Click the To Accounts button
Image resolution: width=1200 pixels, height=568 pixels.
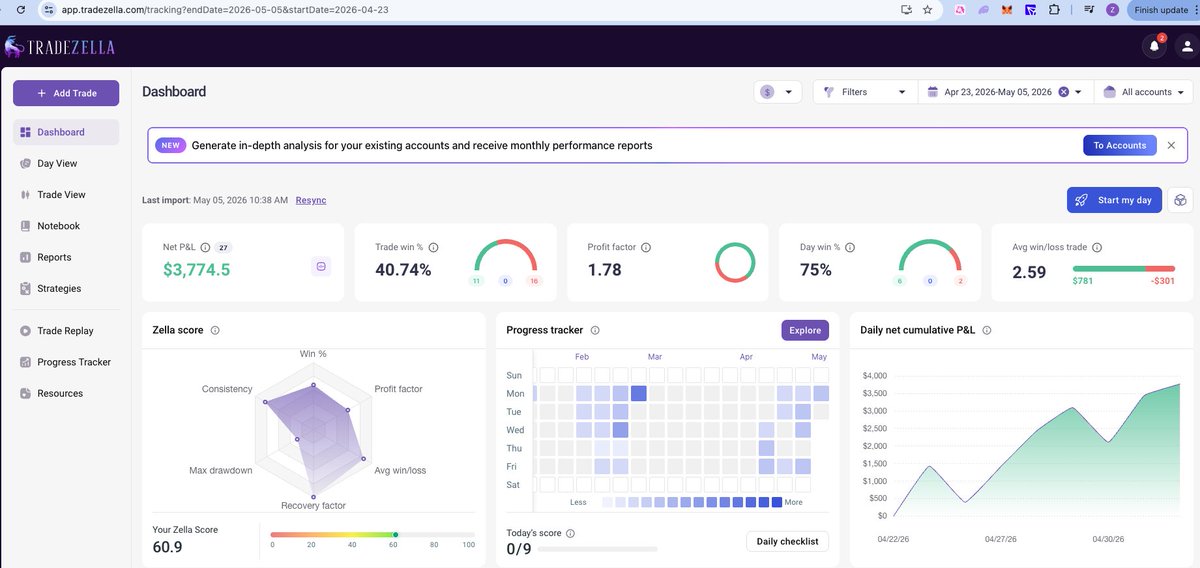coord(1119,145)
